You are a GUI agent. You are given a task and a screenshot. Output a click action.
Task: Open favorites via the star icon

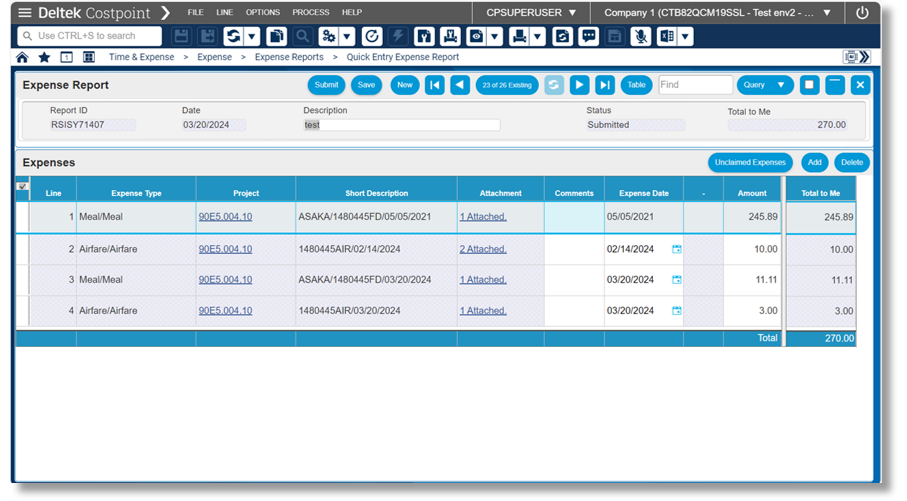pos(44,57)
